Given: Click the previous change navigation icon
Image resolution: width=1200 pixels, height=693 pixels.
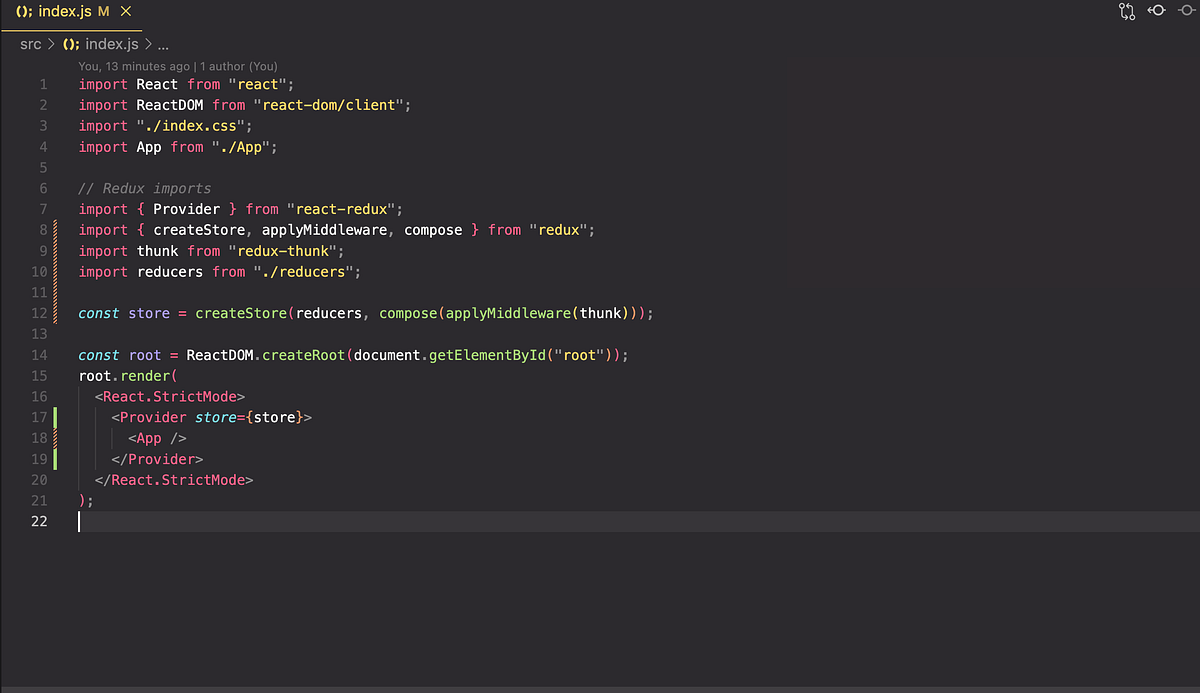Looking at the screenshot, I should click(1157, 11).
